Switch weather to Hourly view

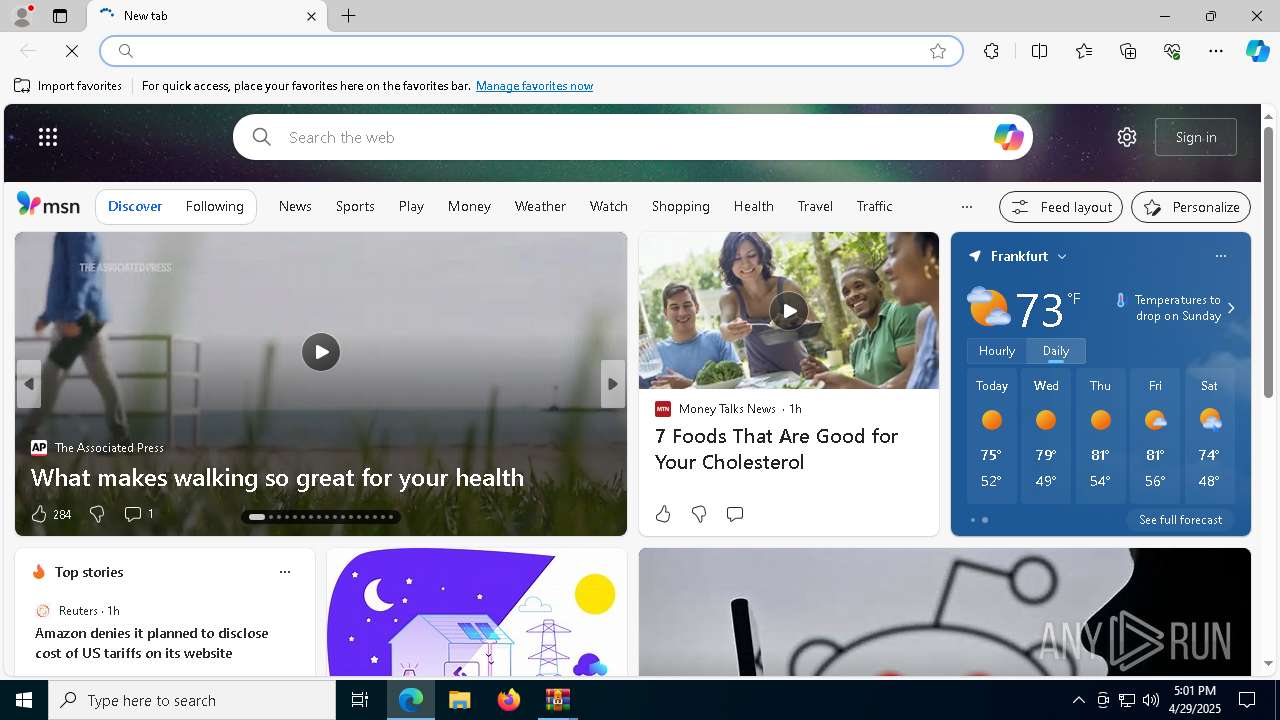click(997, 351)
